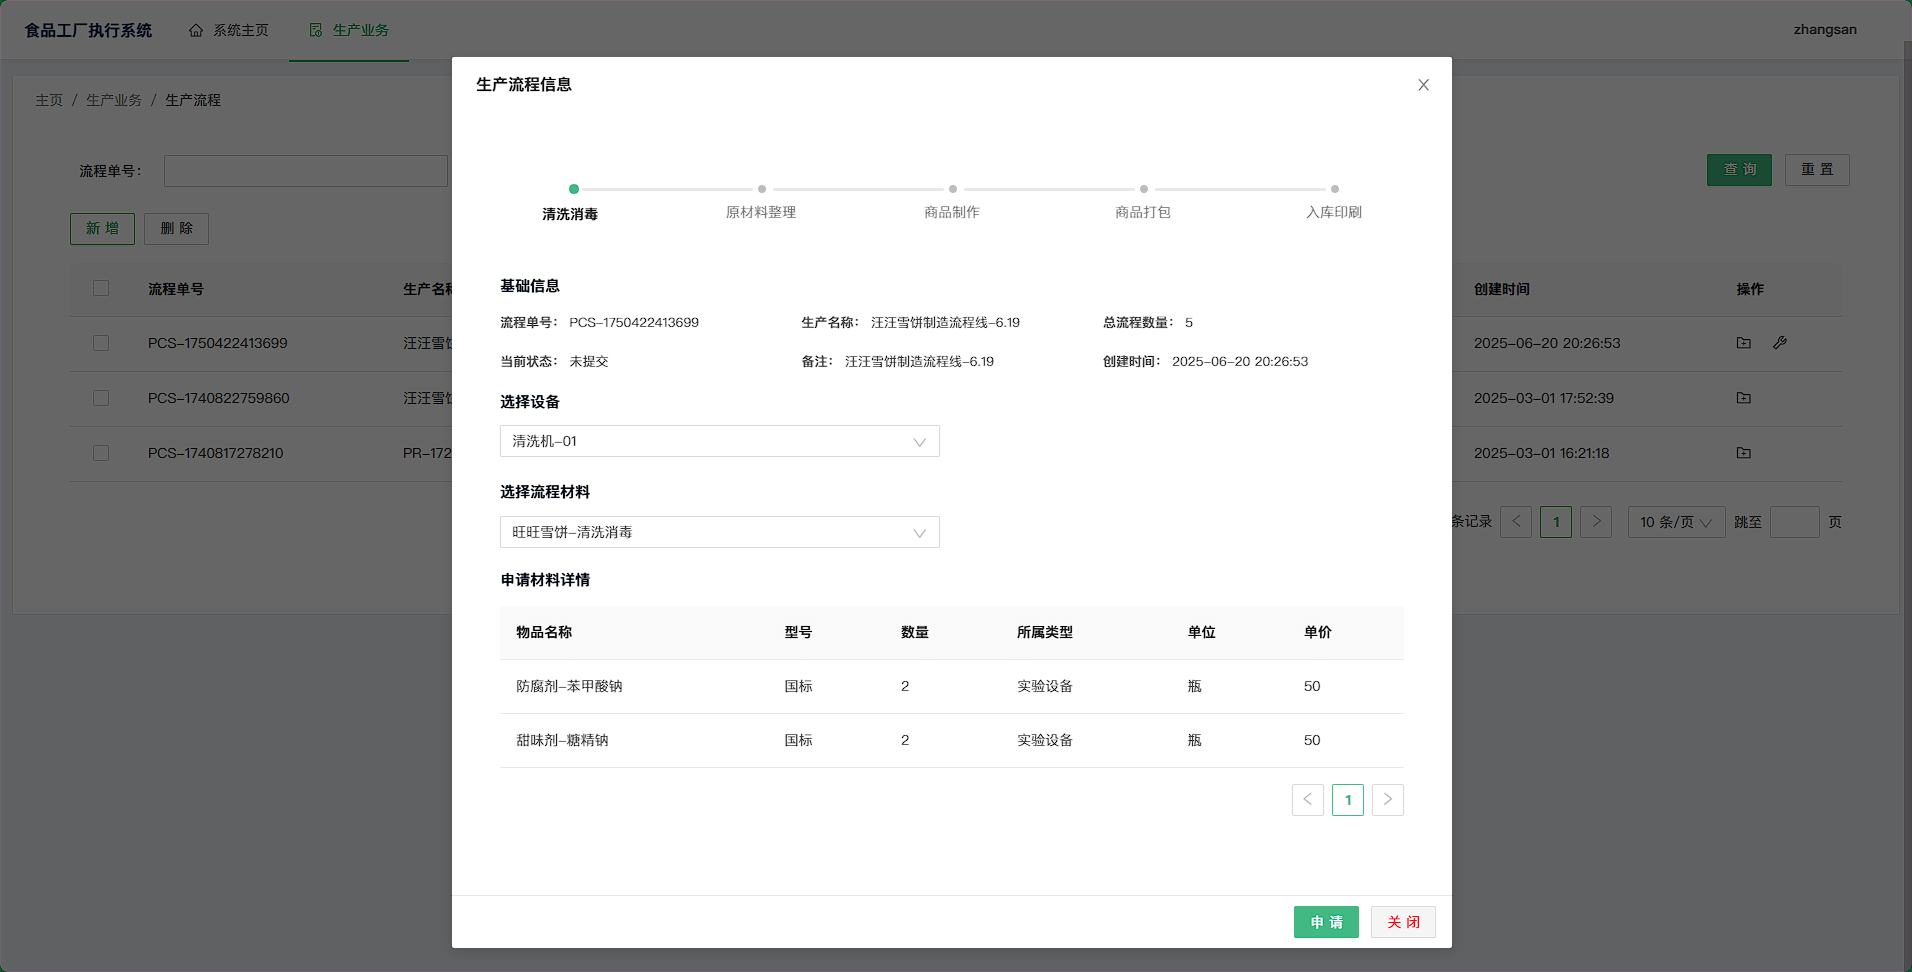
Task: Click the 防腐剂-苯甲酸钠 material row
Action: coord(952,686)
